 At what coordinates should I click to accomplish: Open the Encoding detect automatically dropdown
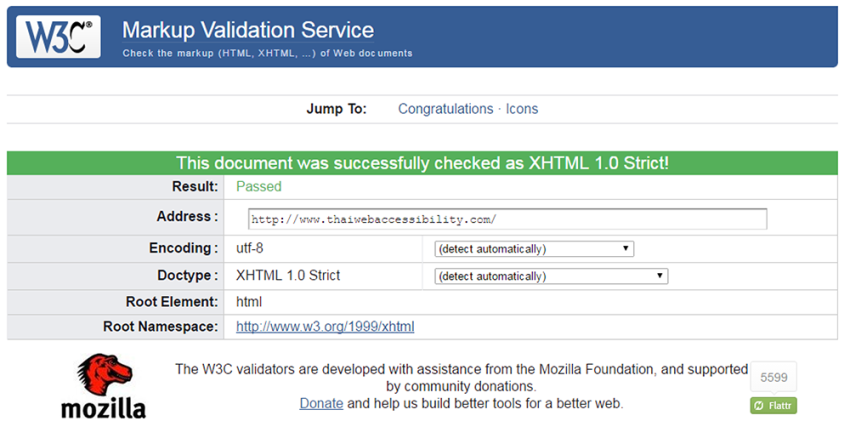pos(534,249)
